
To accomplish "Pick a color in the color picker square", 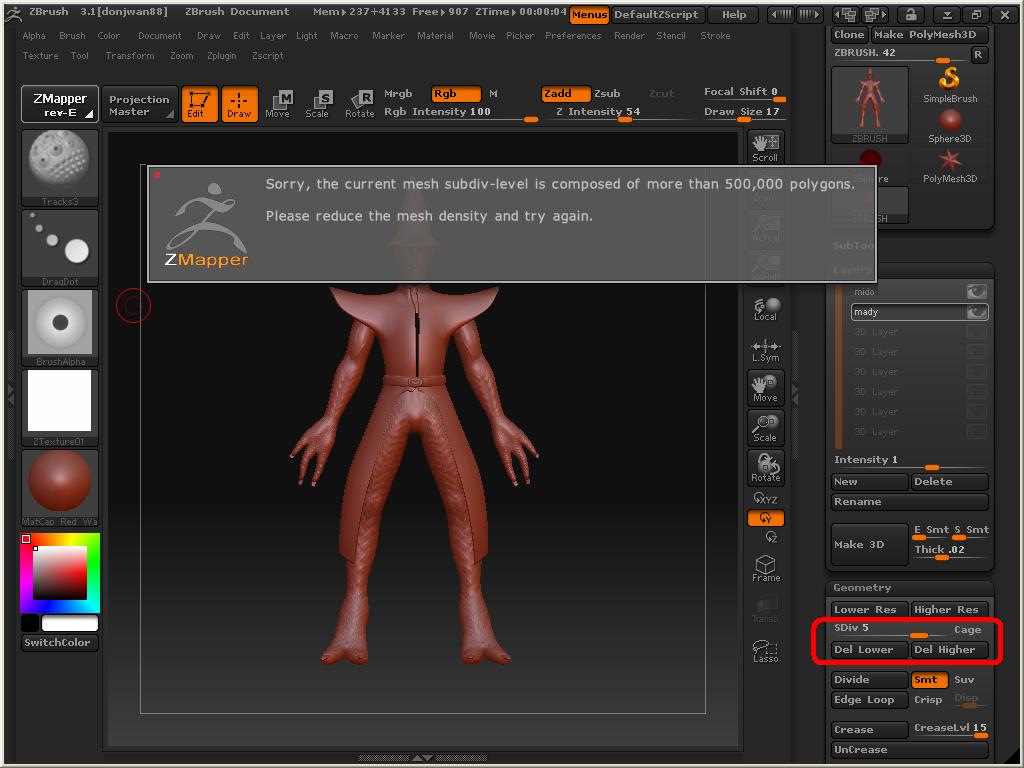I will [x=60, y=573].
